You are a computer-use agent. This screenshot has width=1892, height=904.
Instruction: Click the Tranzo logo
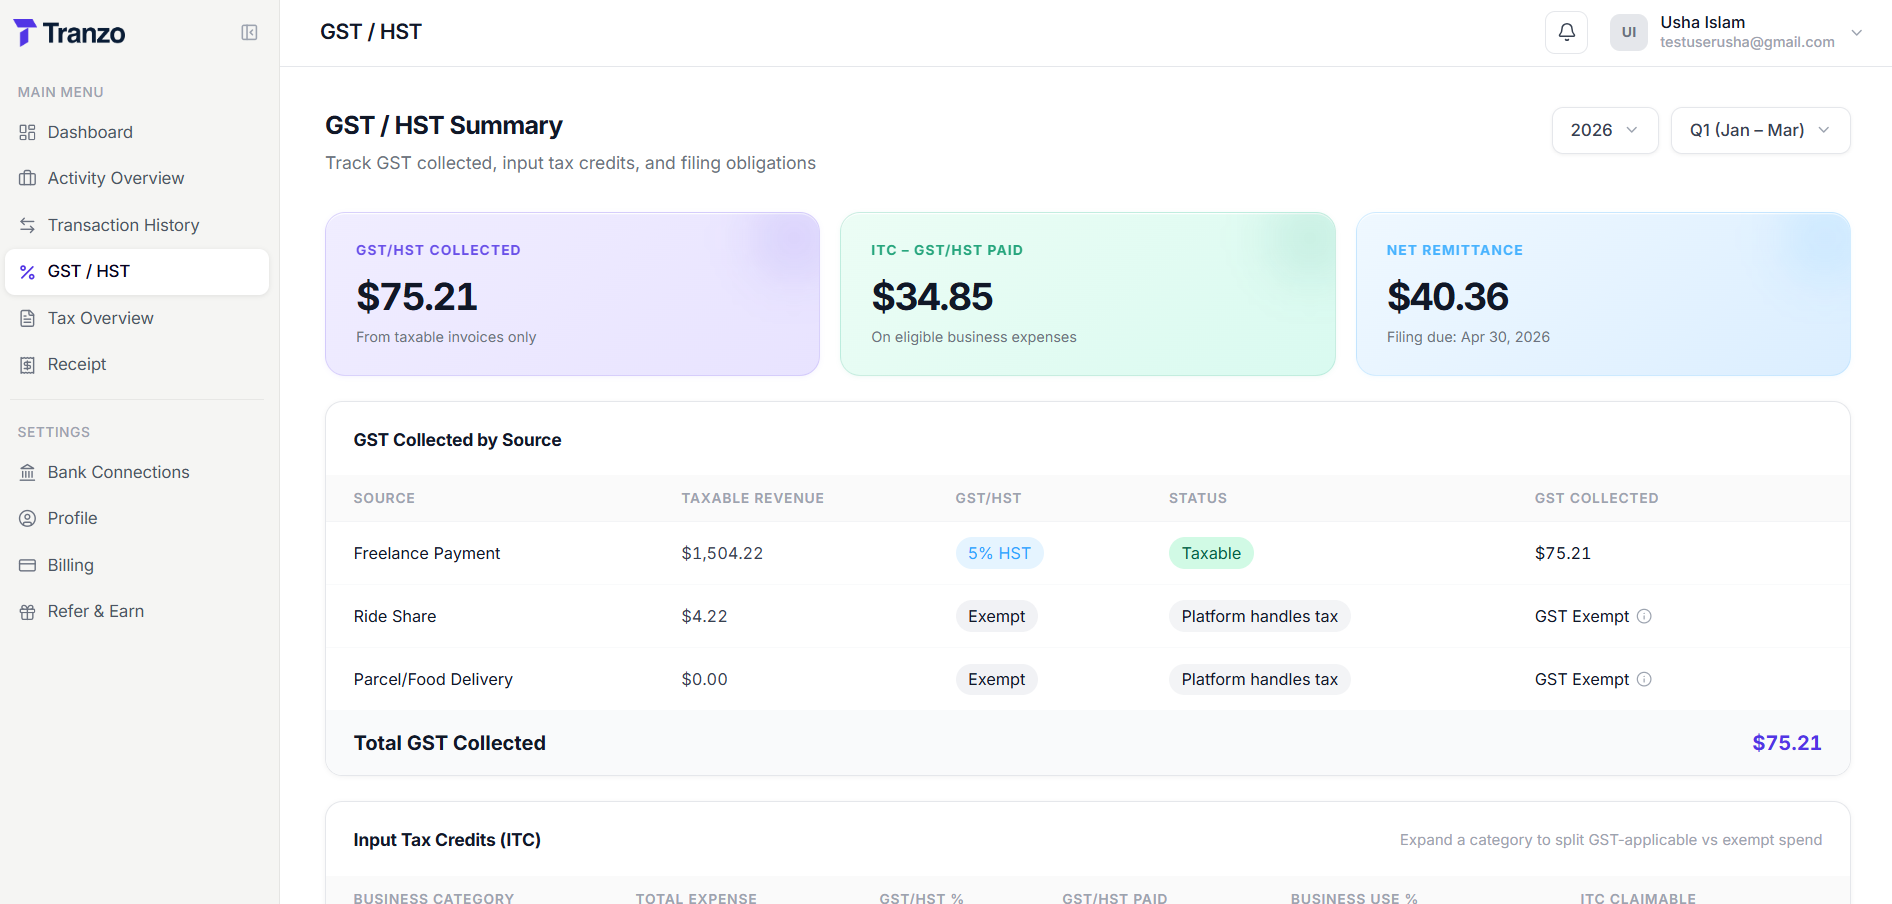pos(69,33)
